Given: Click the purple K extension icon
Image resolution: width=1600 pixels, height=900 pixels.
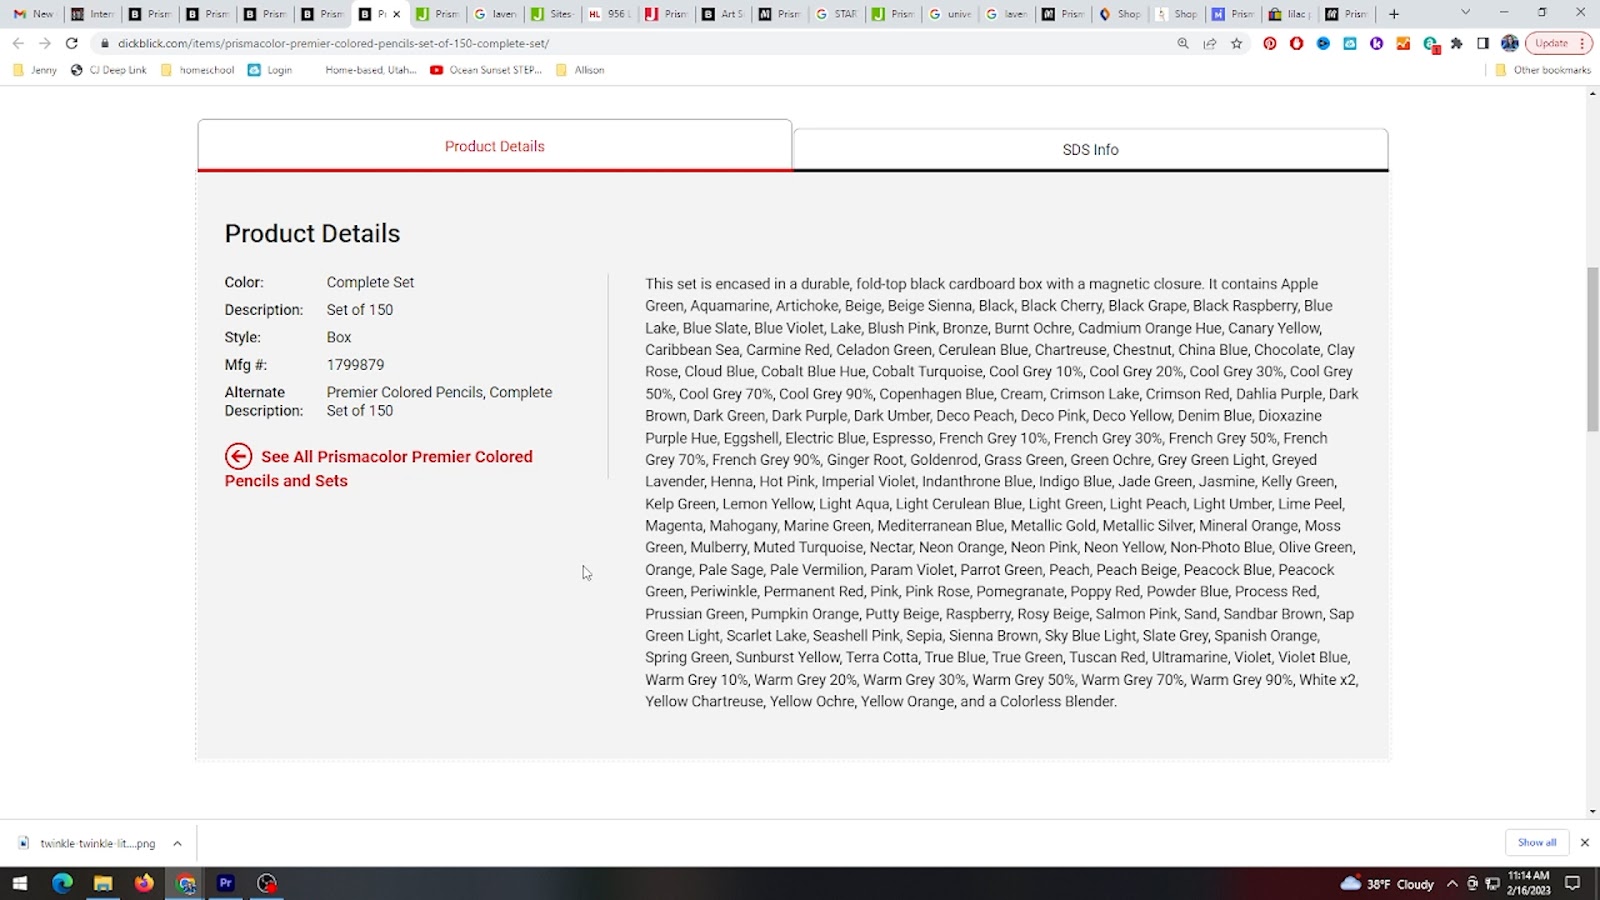Looking at the screenshot, I should coord(1377,43).
